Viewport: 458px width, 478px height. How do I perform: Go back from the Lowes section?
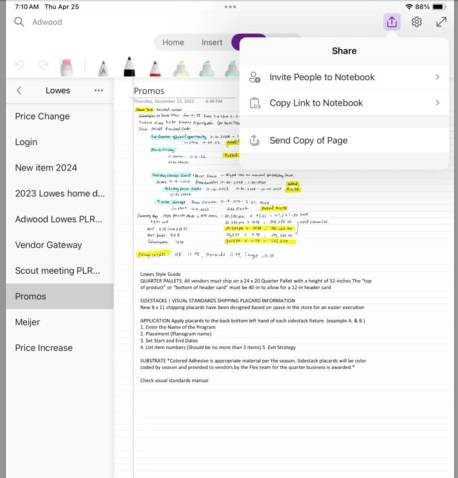pyautogui.click(x=19, y=90)
